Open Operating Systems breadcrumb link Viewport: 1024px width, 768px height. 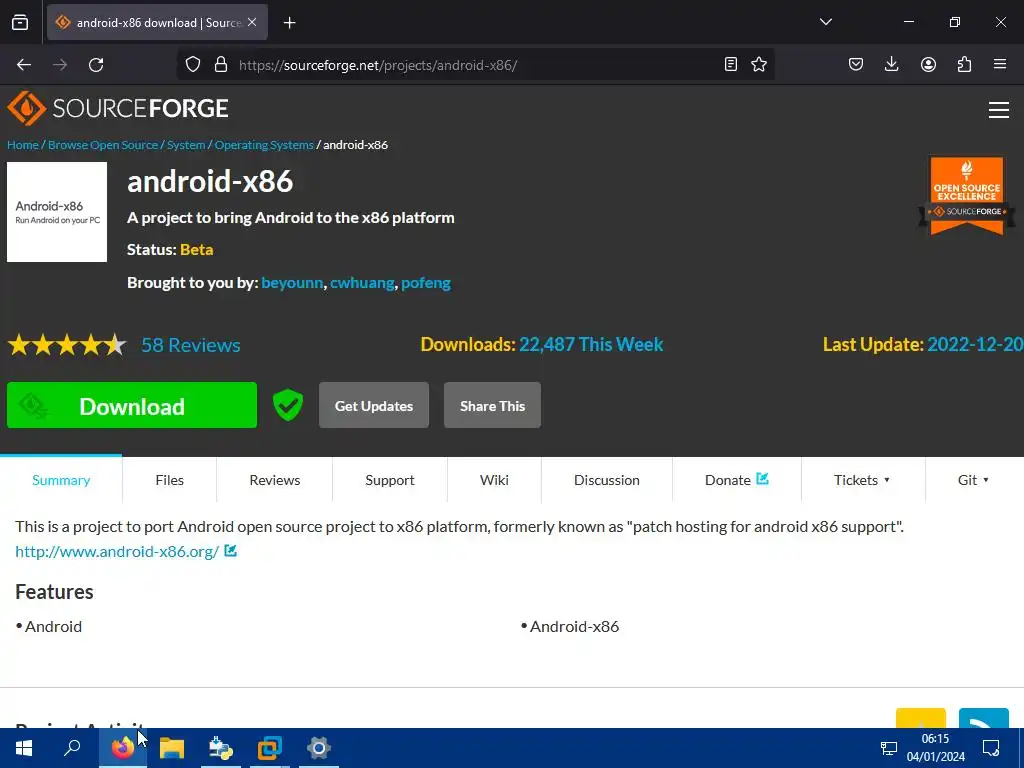(x=264, y=145)
